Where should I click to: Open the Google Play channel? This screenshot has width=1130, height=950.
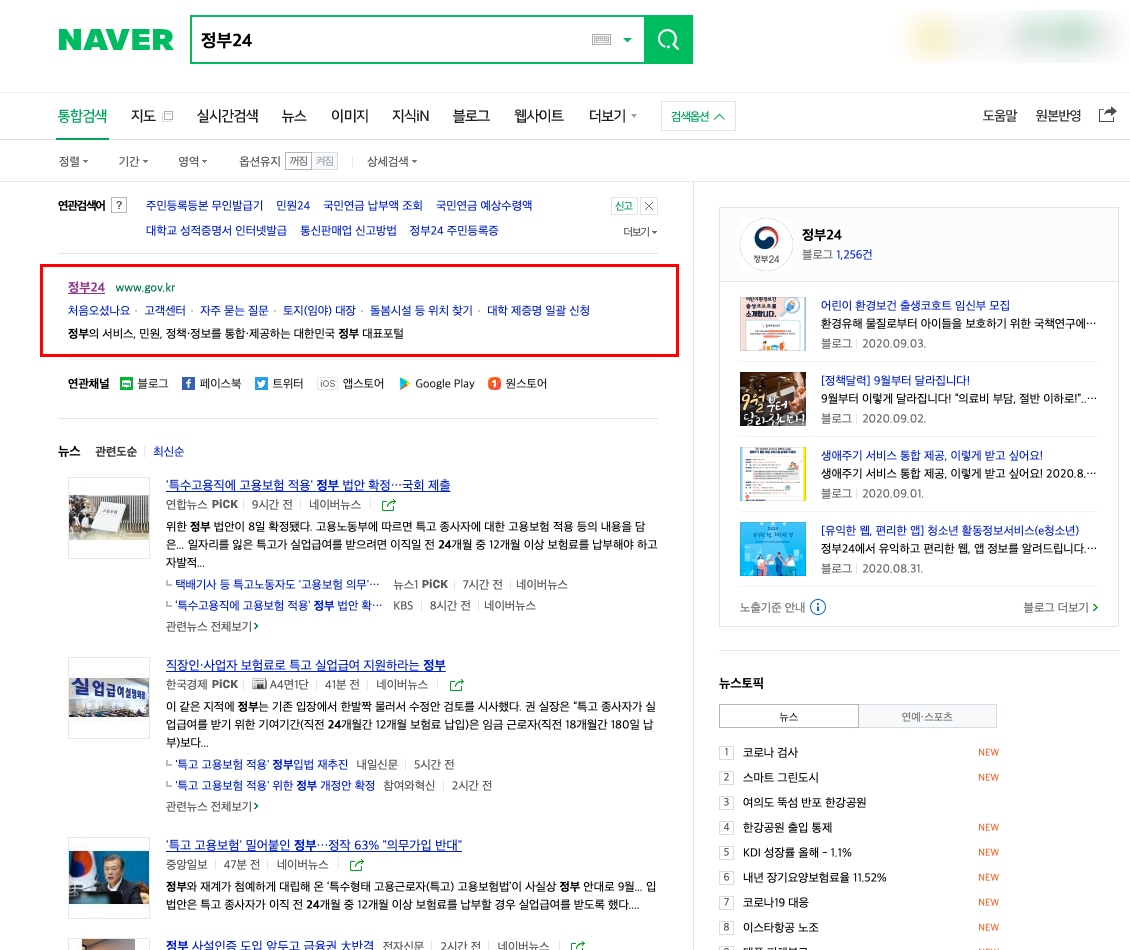click(x=437, y=383)
